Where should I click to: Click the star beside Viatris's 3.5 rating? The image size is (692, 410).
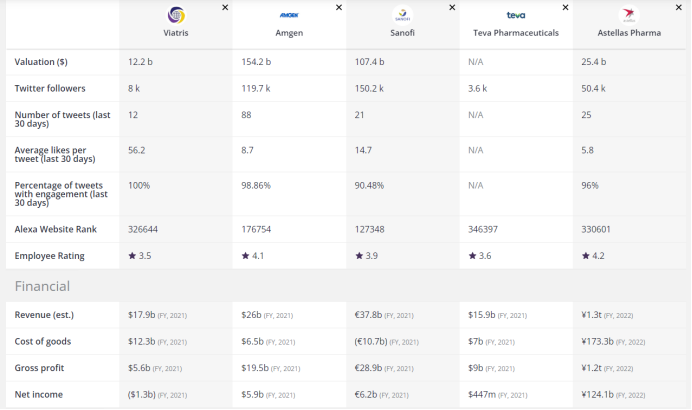coord(131,256)
